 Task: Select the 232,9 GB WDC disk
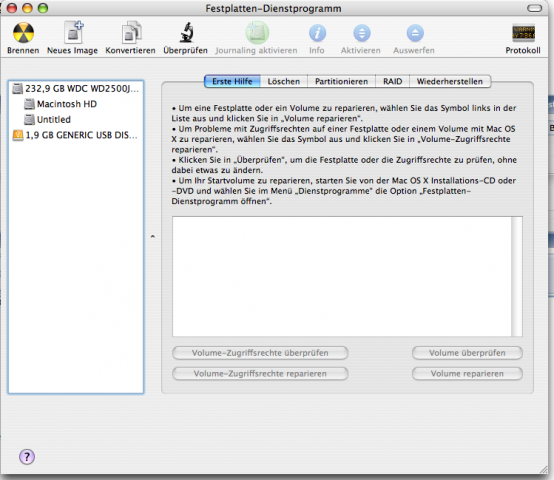(x=76, y=88)
